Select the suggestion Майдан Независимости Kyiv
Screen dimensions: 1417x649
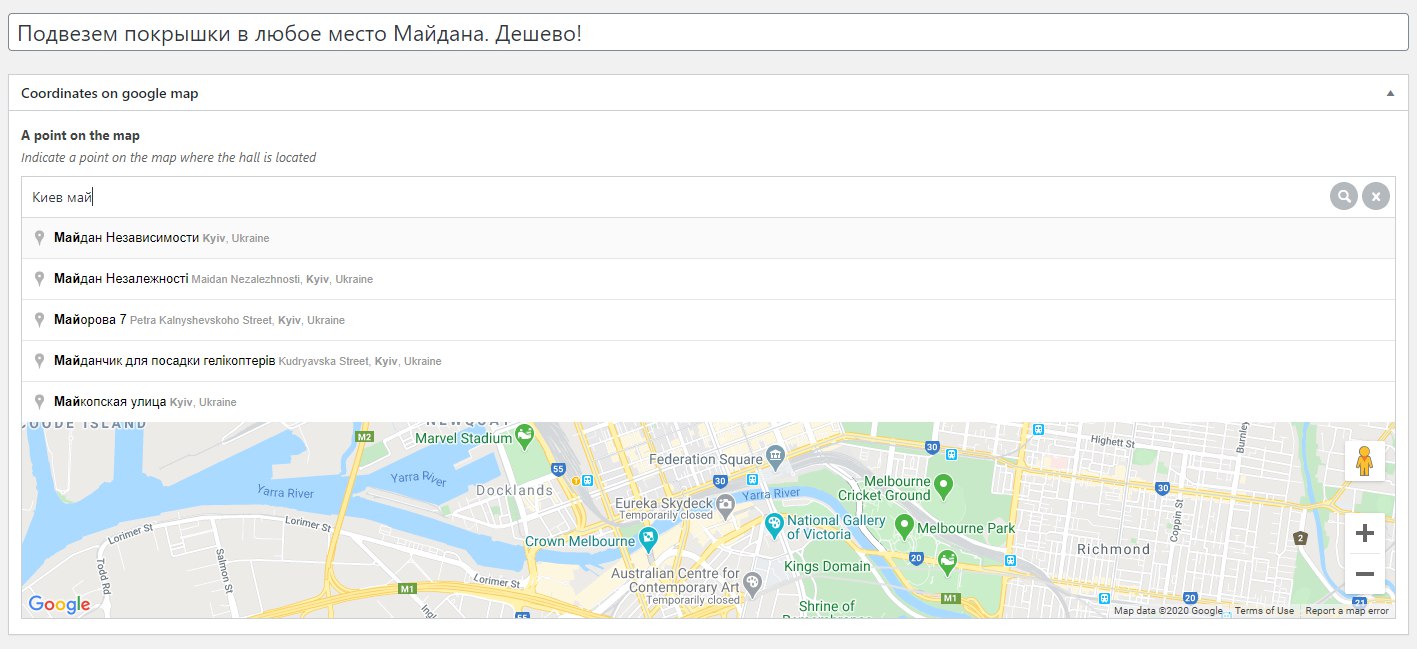708,238
